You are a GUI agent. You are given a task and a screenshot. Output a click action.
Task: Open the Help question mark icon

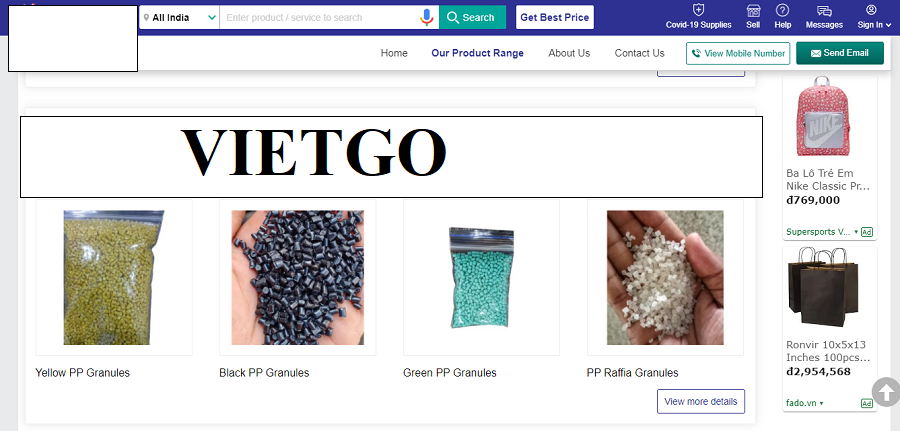tap(782, 10)
